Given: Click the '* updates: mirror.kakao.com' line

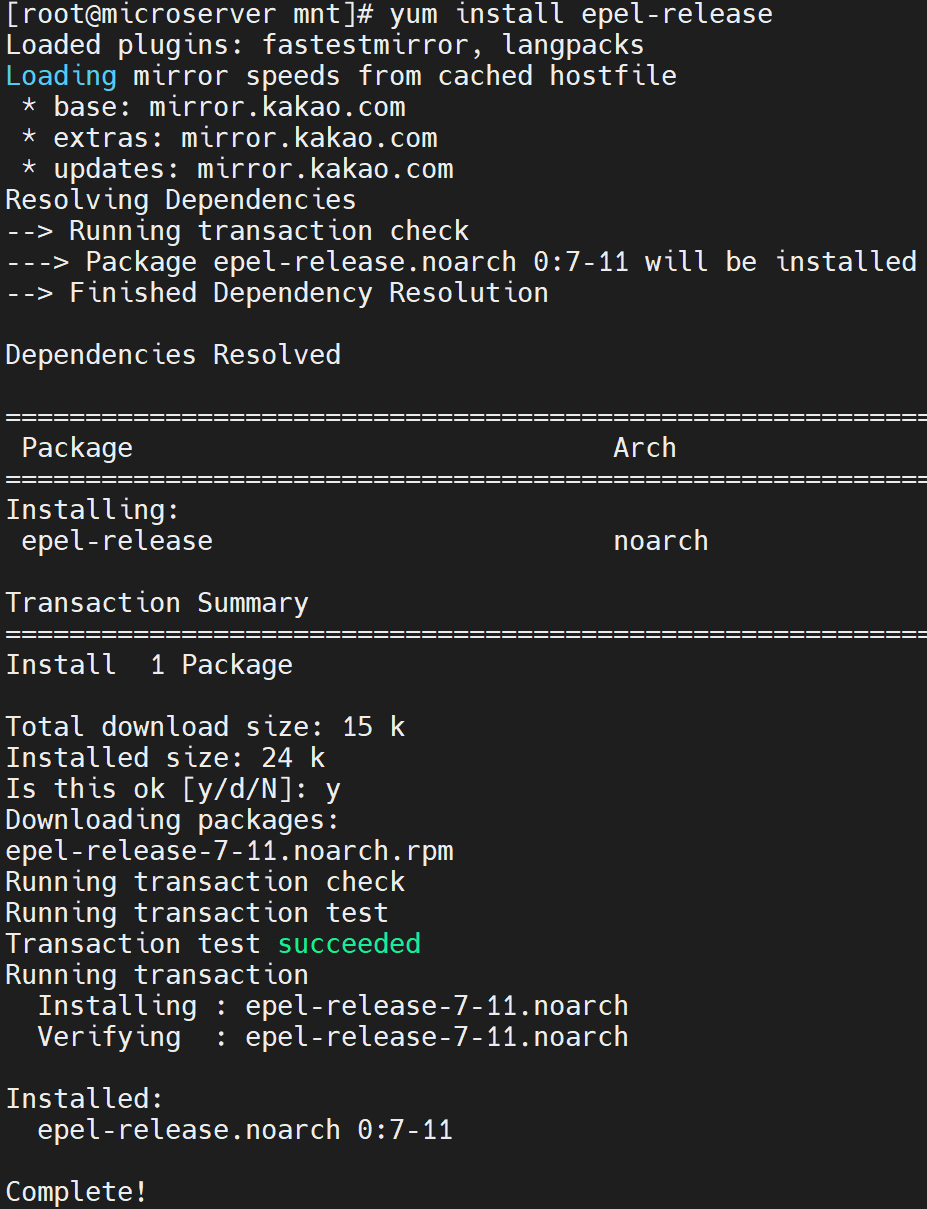Looking at the screenshot, I should coord(238,169).
